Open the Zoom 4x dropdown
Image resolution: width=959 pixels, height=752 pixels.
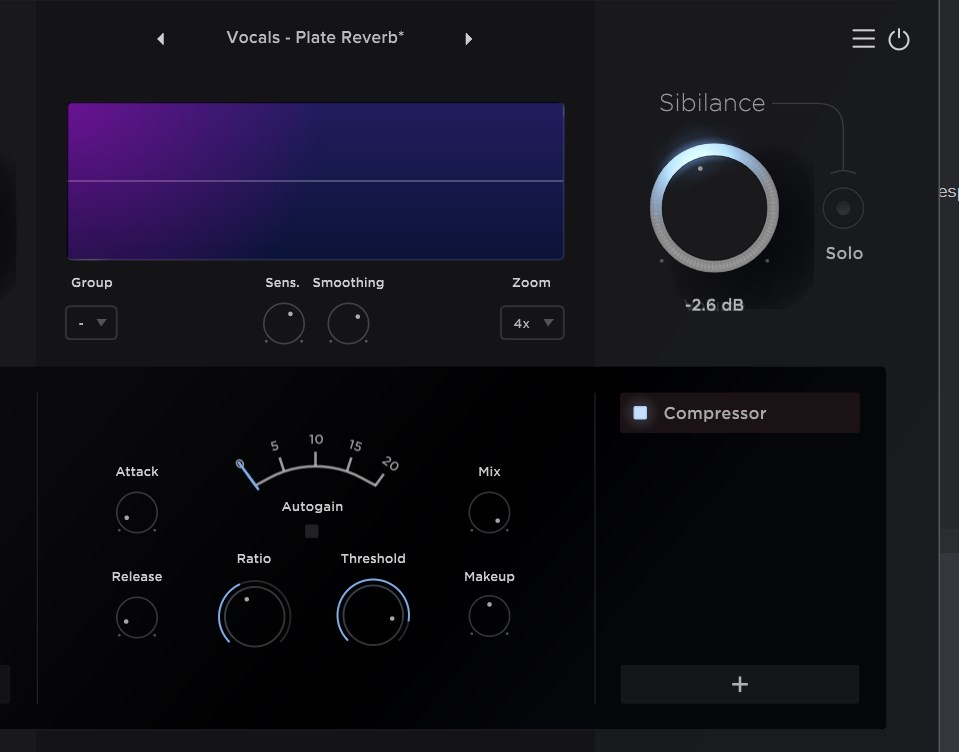[532, 323]
